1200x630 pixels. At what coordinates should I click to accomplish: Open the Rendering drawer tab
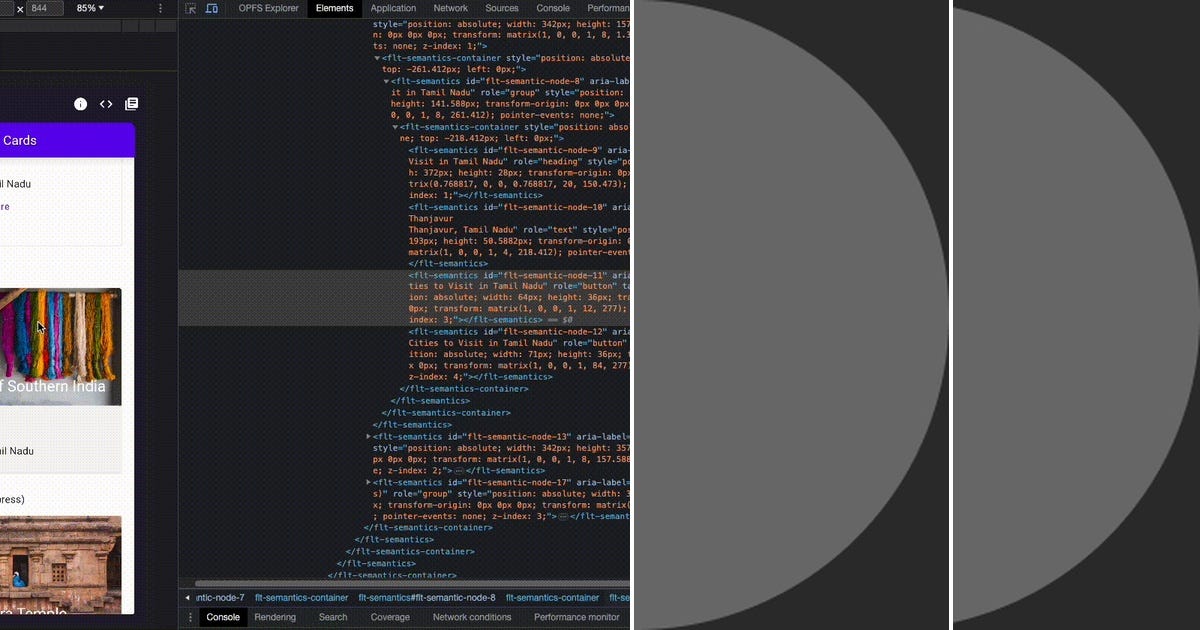coord(274,617)
